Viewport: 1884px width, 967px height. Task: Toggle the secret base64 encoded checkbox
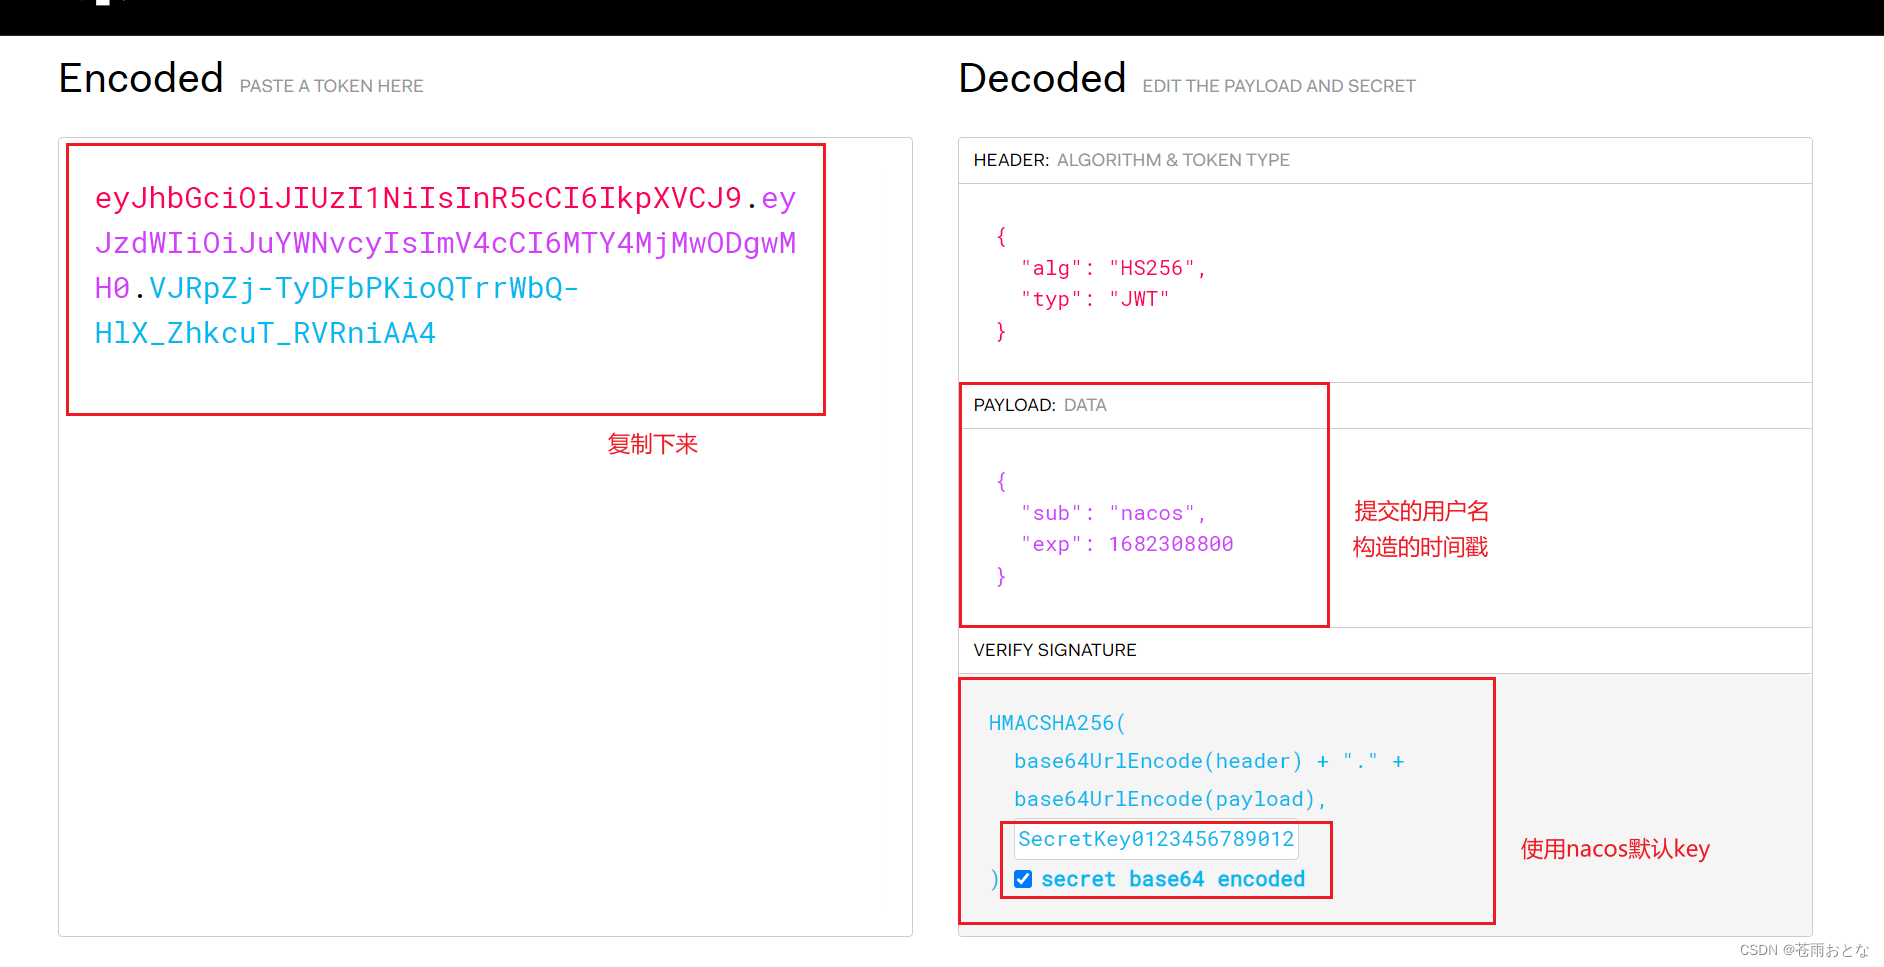[x=1023, y=879]
